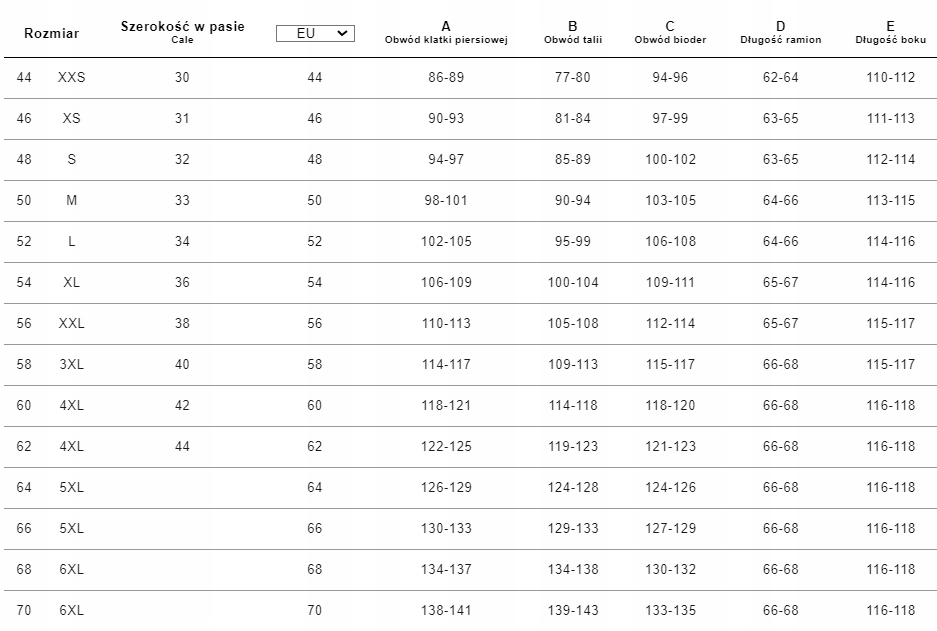The height and width of the screenshot is (631, 937).
Task: Click the XXL size label
Action: [72, 323]
